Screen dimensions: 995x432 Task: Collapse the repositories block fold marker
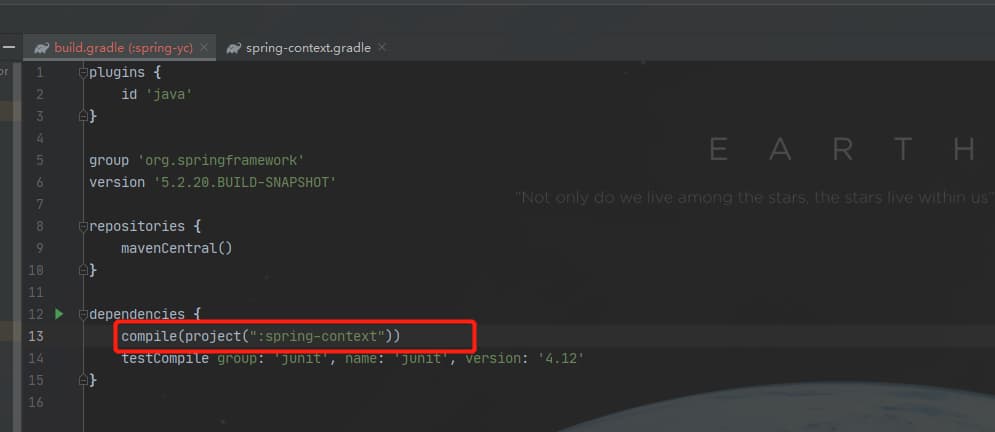83,226
